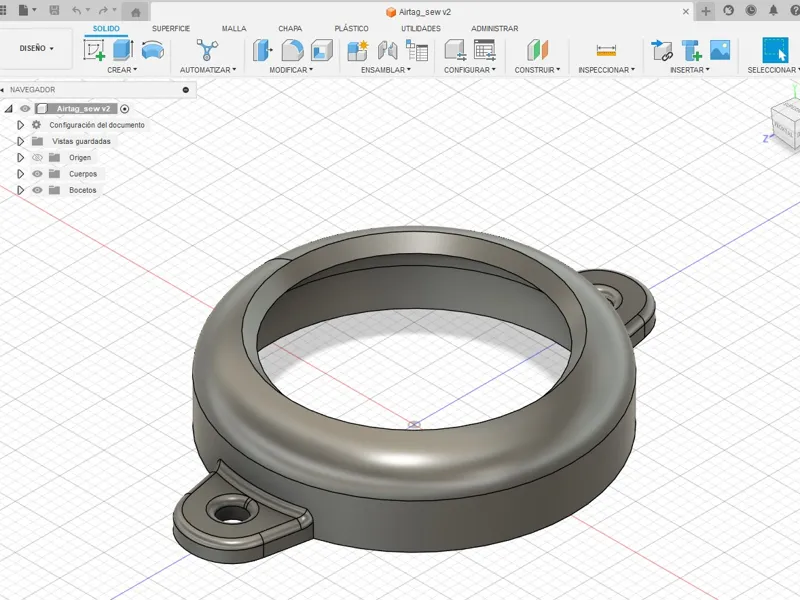Screen dimensions: 800x600
Task: Toggle visibility of Airtag_sew v2 component
Action: point(24,109)
